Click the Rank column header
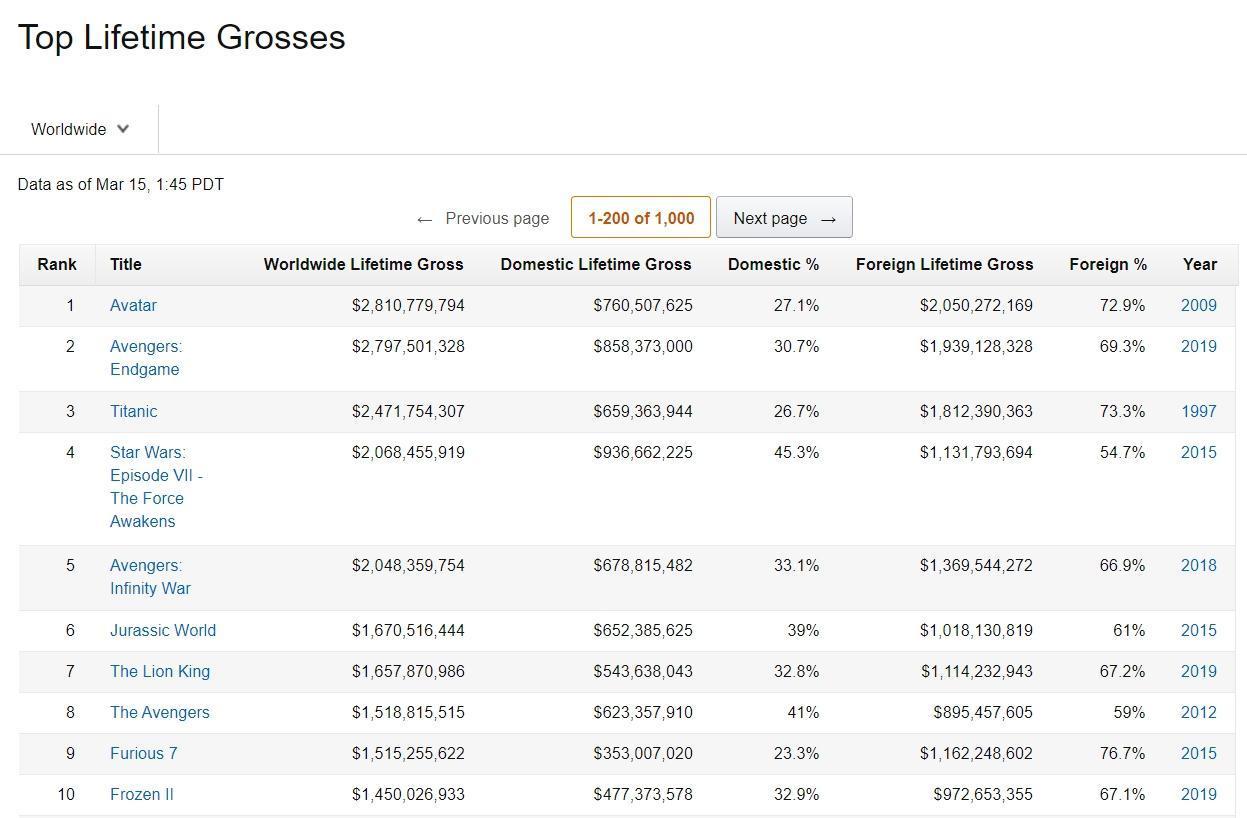 pos(57,264)
